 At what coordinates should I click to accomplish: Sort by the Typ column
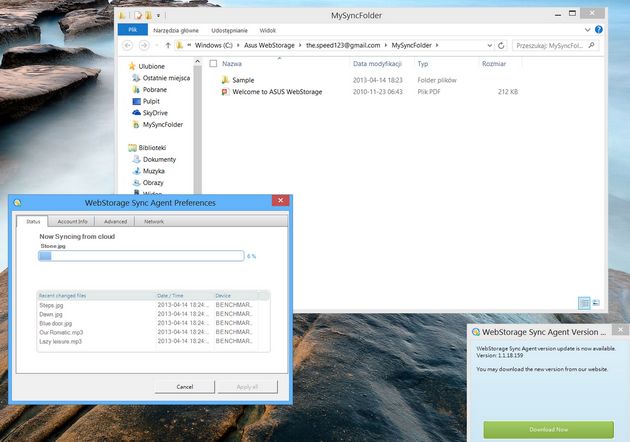423,63
